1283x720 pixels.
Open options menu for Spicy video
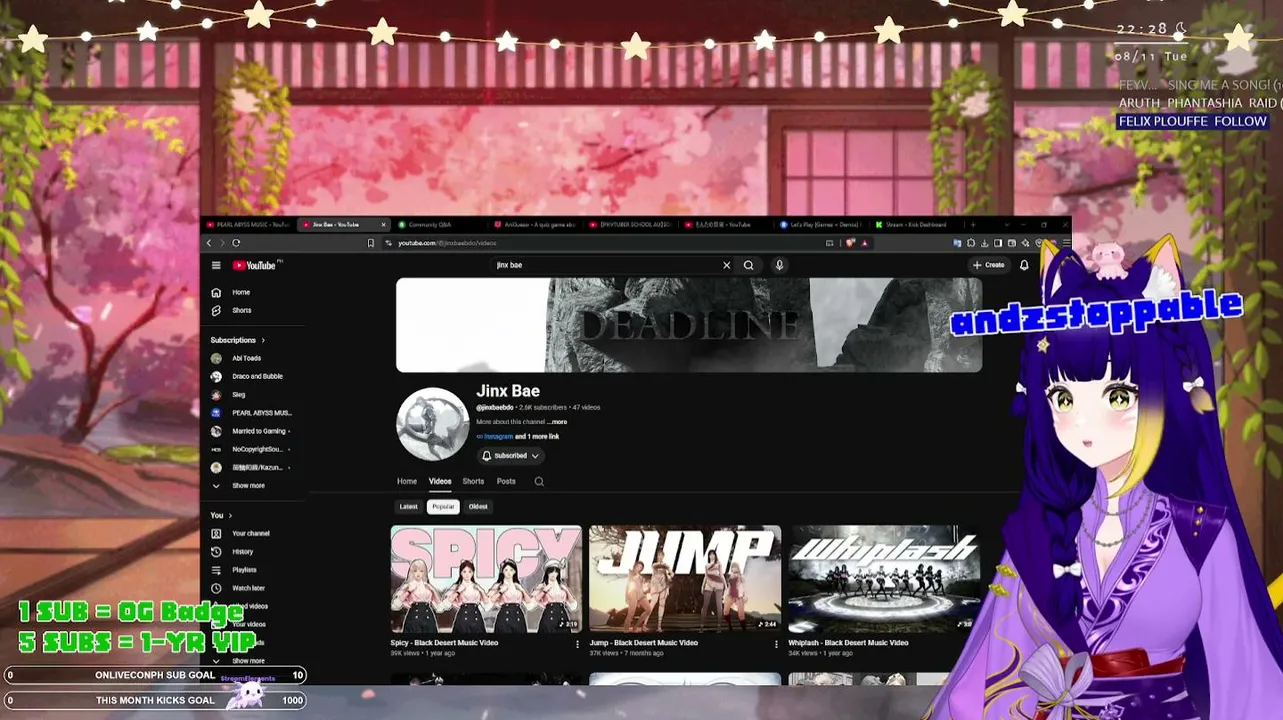[577, 644]
